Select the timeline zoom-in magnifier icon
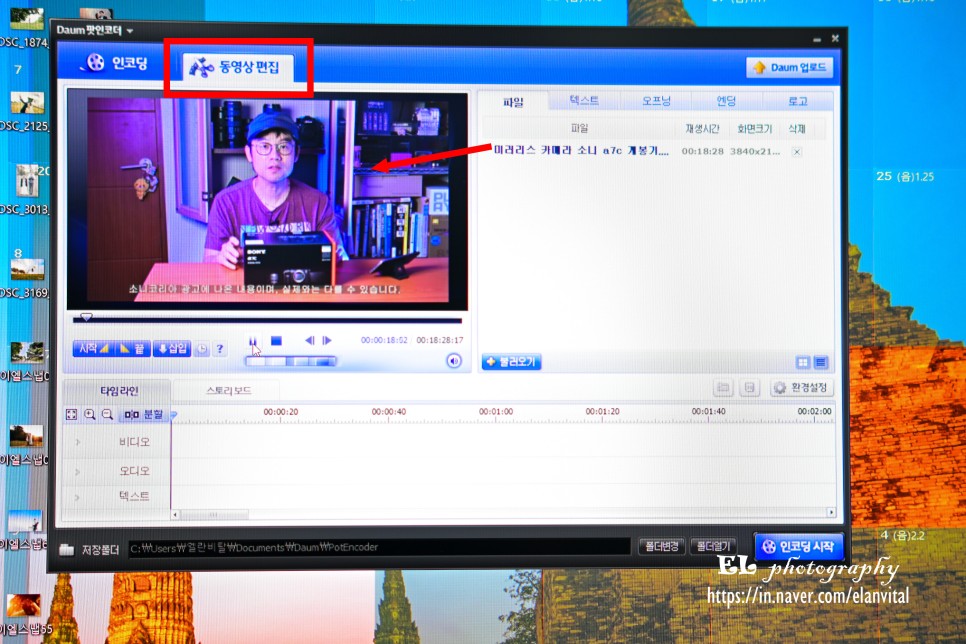Viewport: 966px width, 644px height. [89, 414]
